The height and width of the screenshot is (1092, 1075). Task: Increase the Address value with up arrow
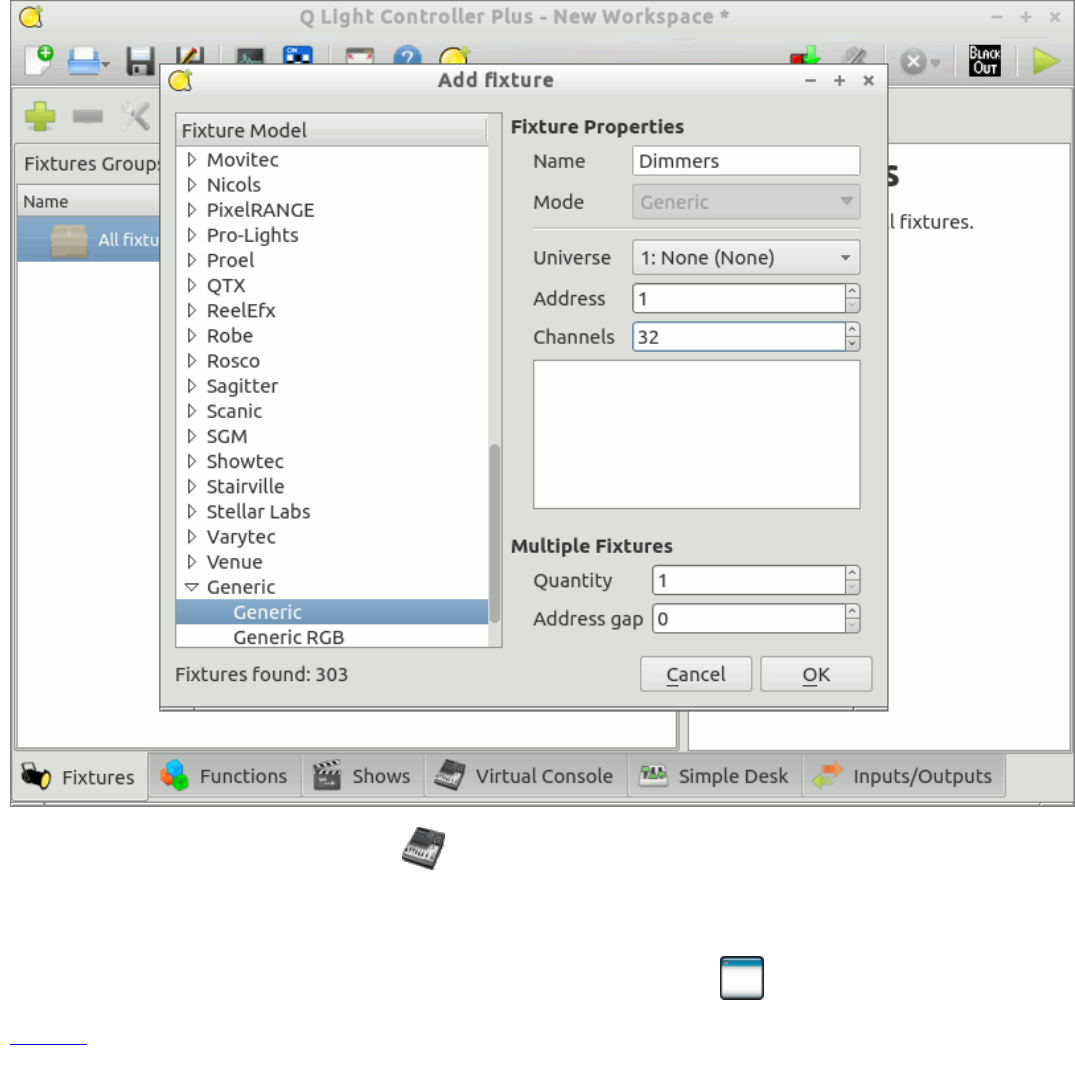point(852,291)
